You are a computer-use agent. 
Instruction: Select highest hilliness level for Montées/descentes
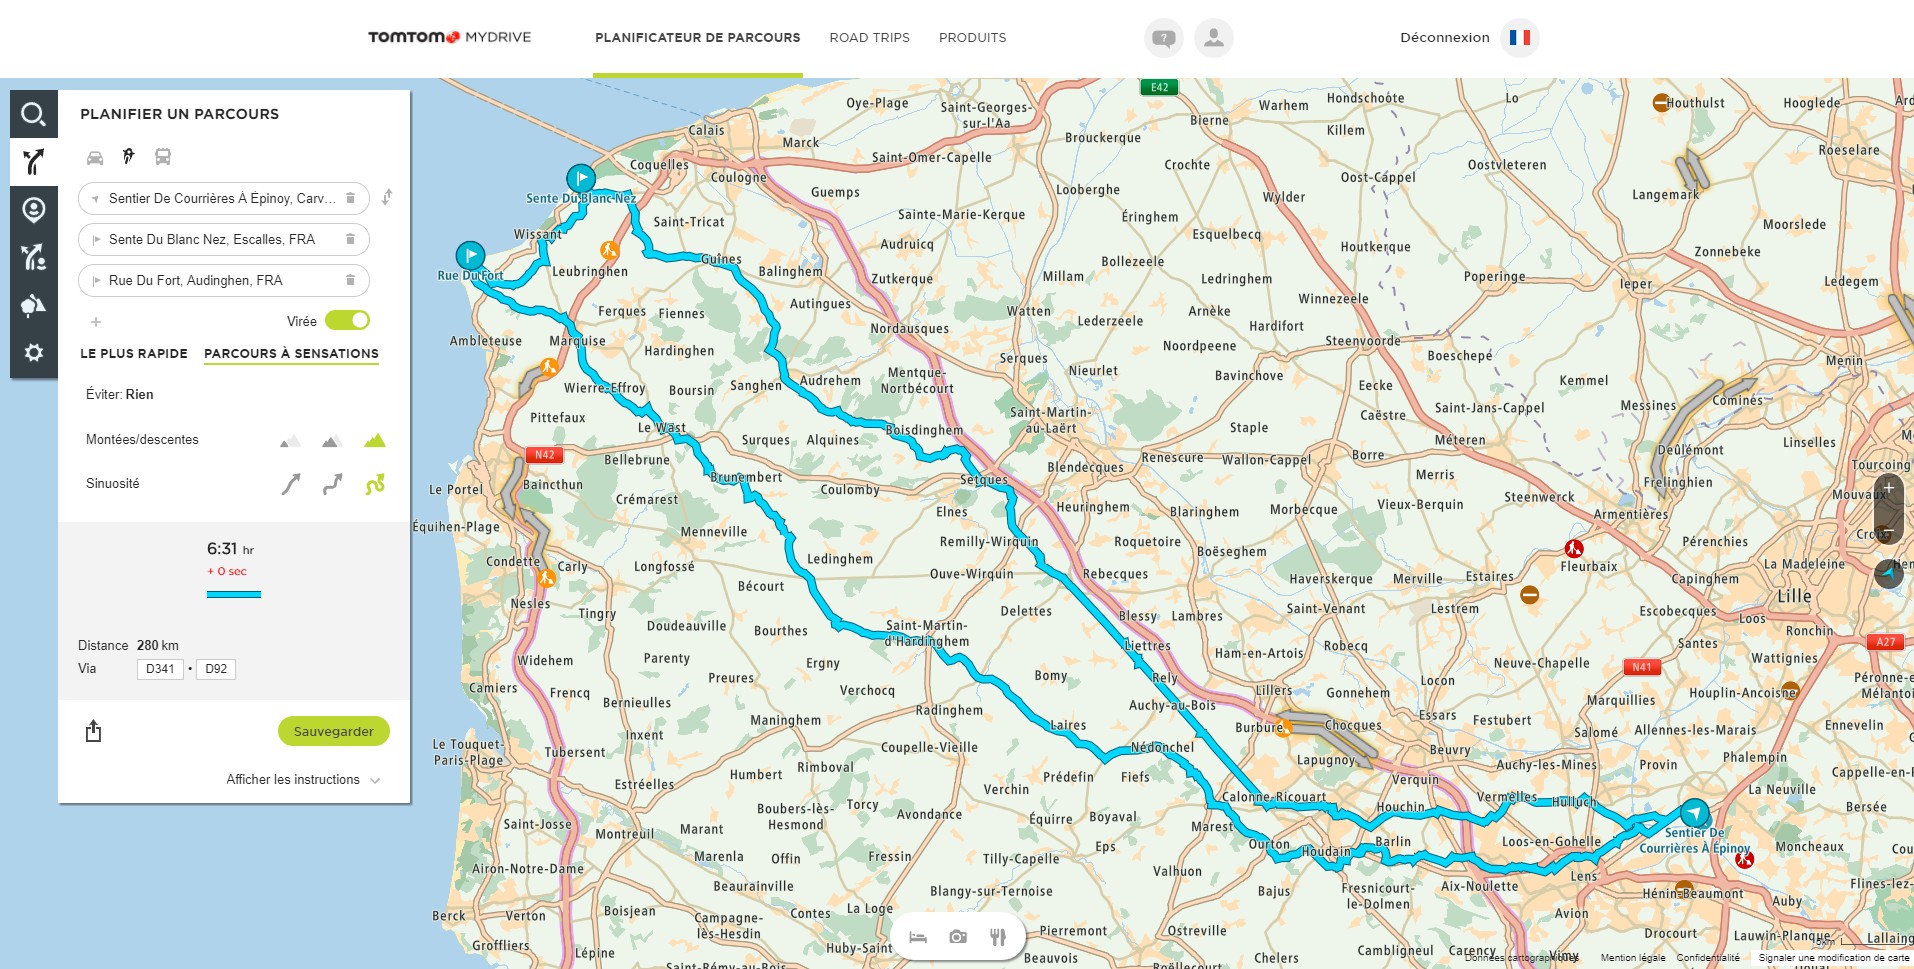375,440
